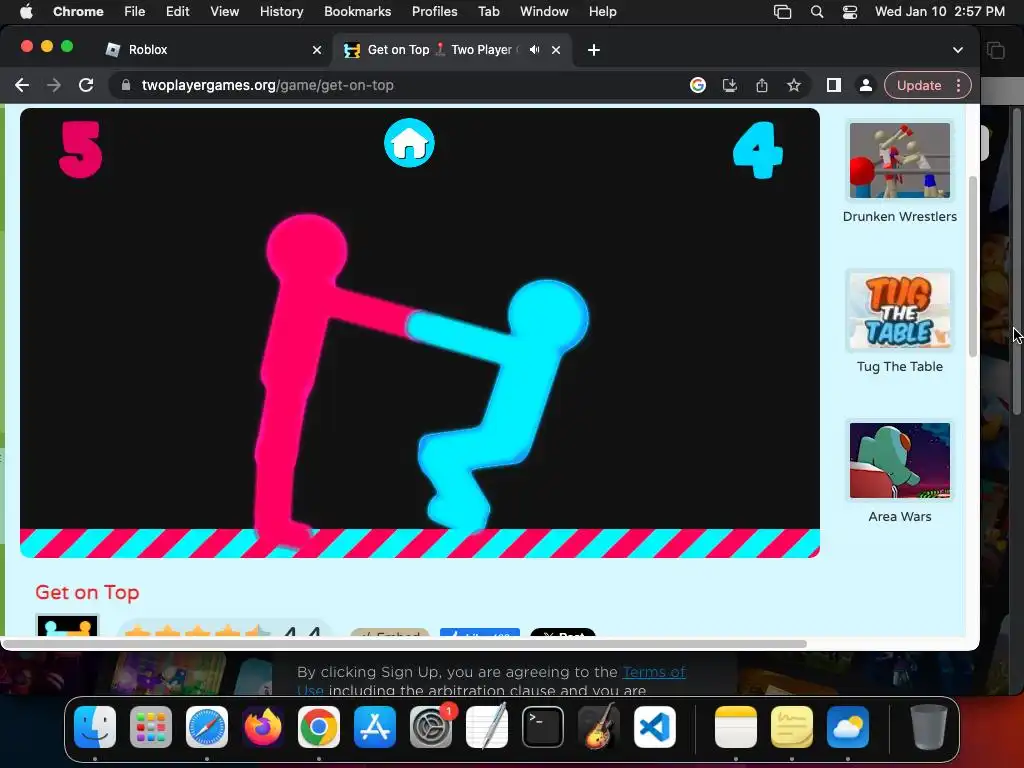The width and height of the screenshot is (1024, 768).
Task: Open the Chrome profile icon
Action: pos(865,86)
